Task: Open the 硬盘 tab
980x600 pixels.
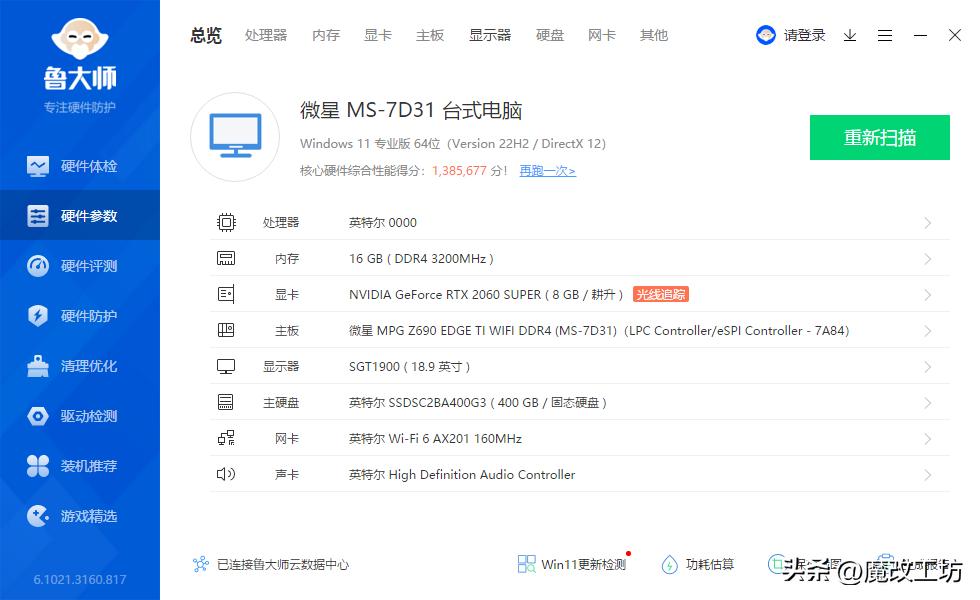Action: pyautogui.click(x=549, y=35)
